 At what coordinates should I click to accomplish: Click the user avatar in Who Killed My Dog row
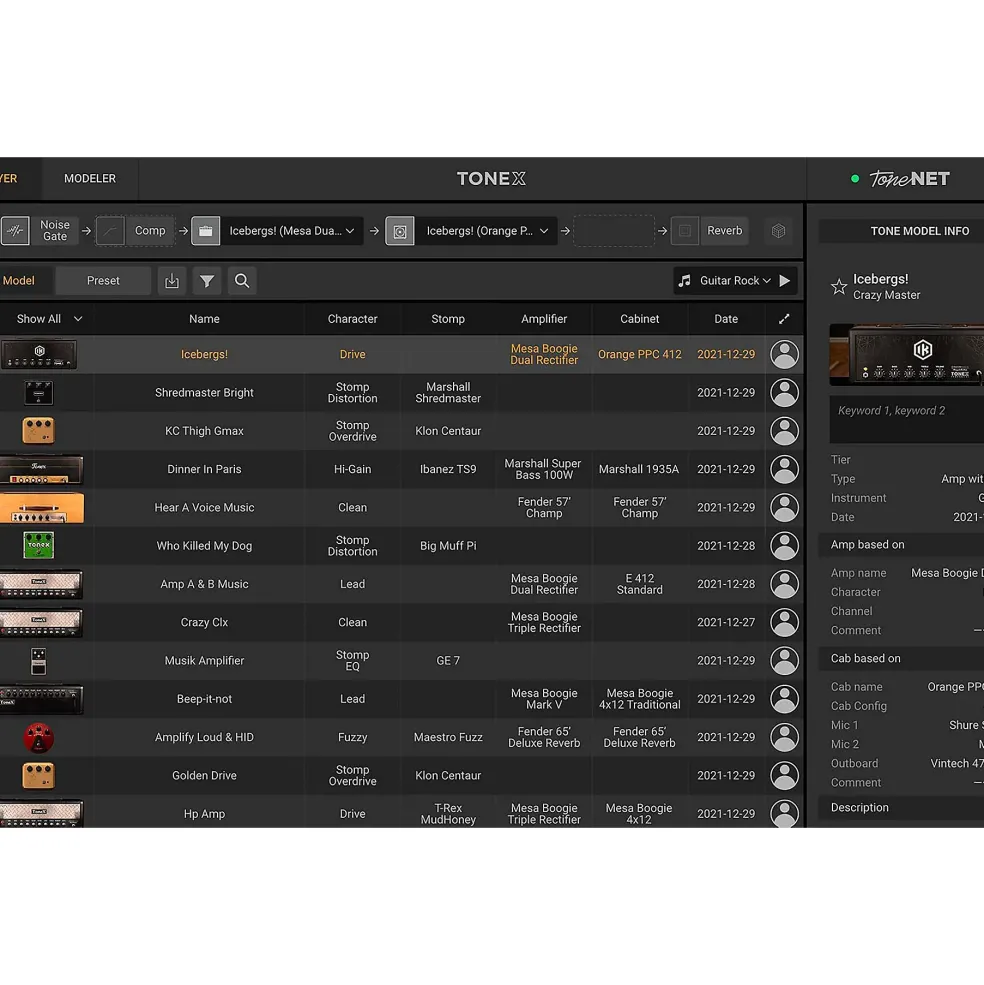785,546
